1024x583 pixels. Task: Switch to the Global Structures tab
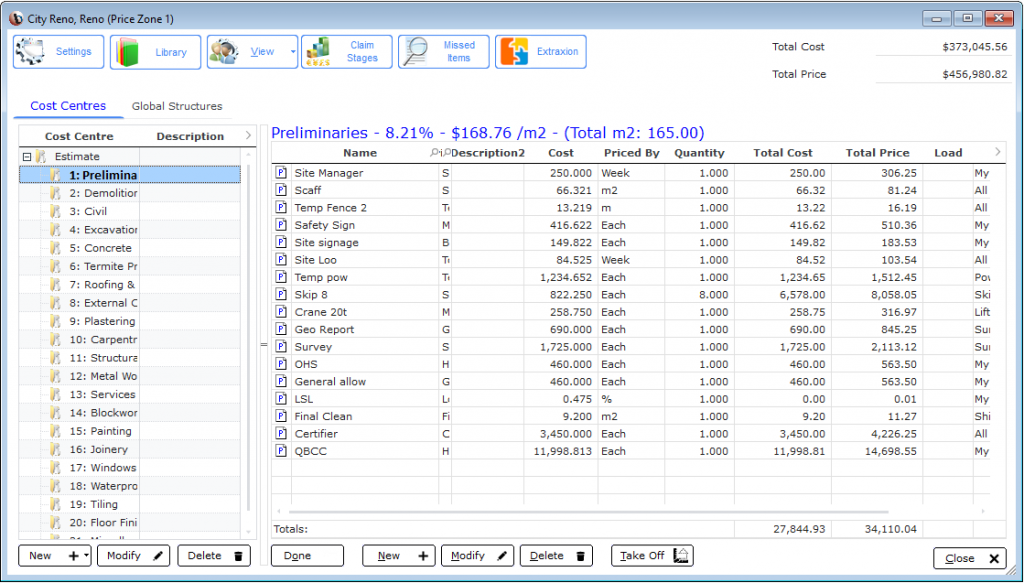[x=177, y=106]
